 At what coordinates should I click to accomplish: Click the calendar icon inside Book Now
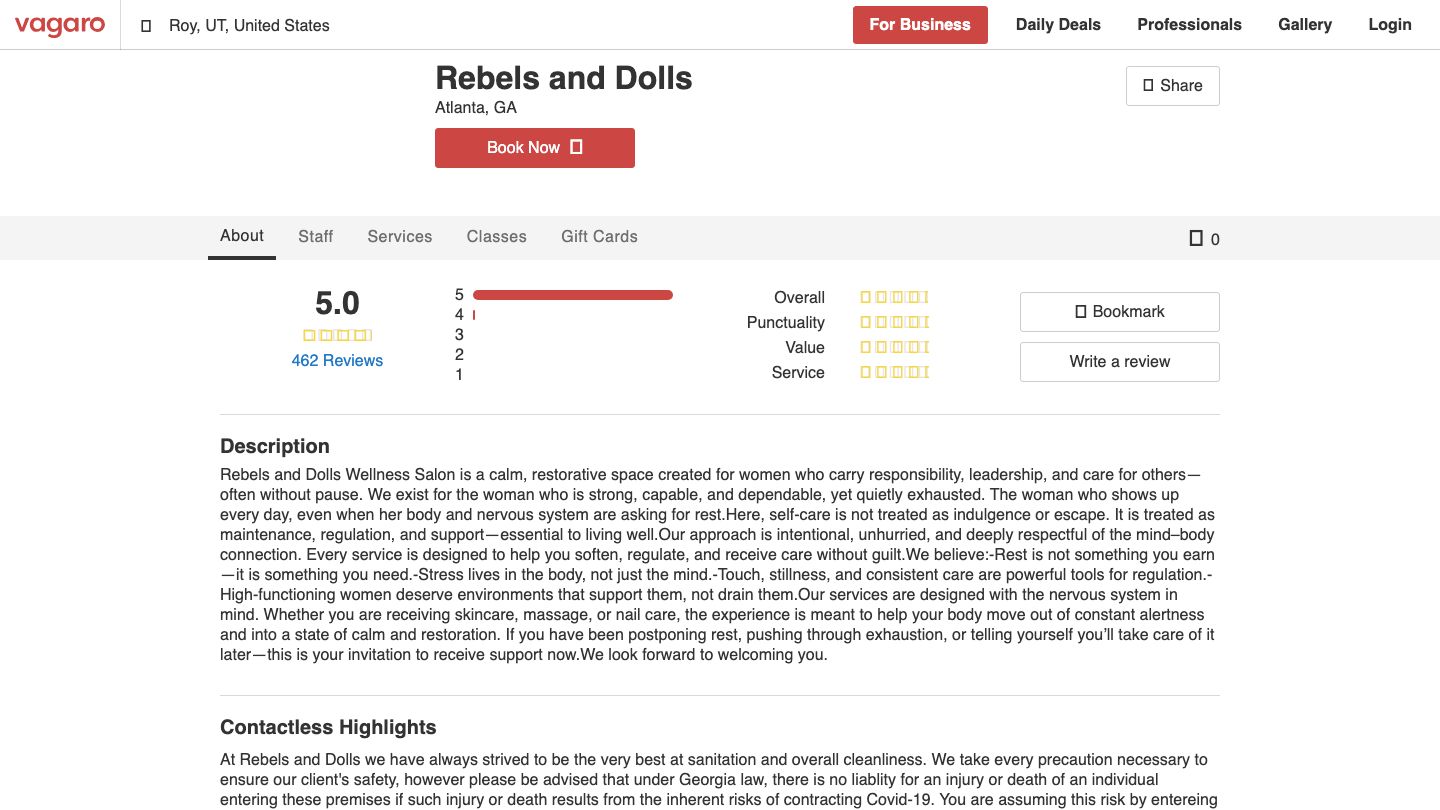pyautogui.click(x=575, y=147)
